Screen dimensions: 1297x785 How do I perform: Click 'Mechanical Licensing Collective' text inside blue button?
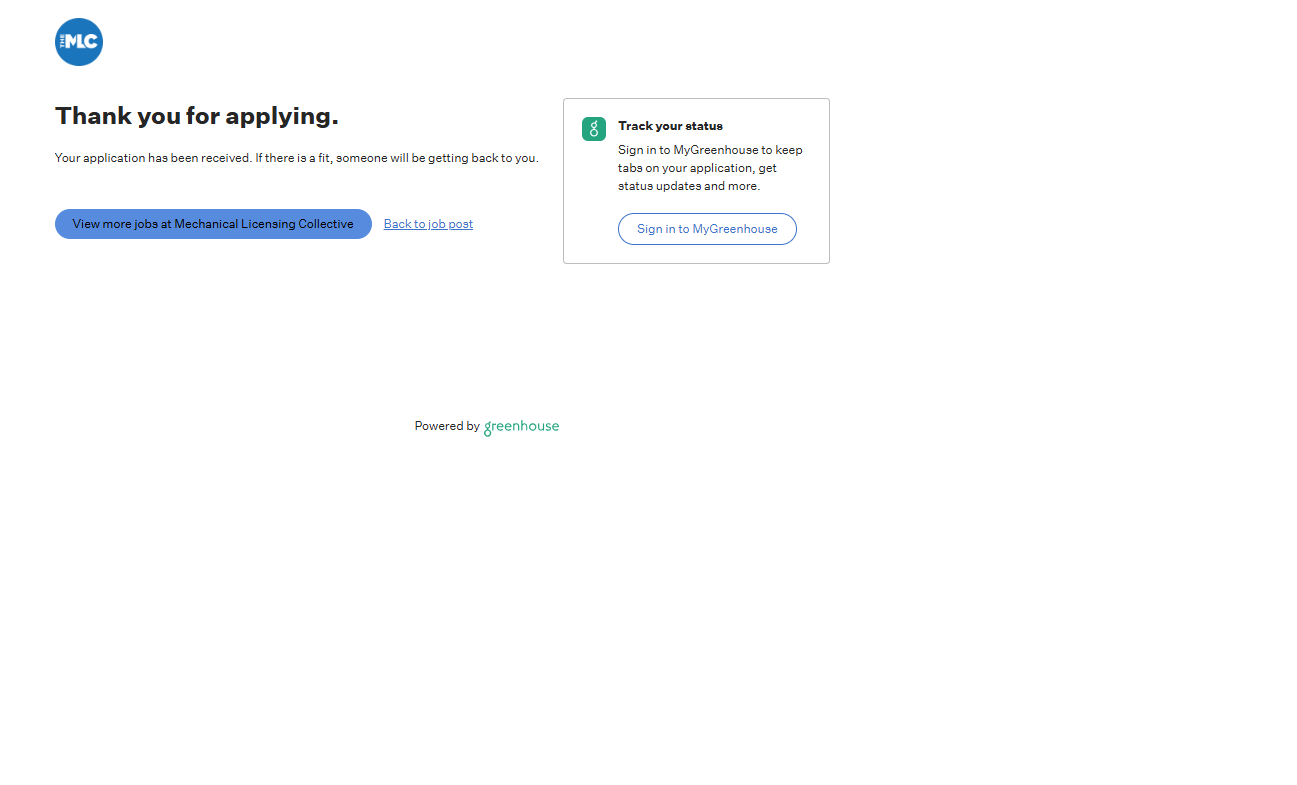point(264,224)
